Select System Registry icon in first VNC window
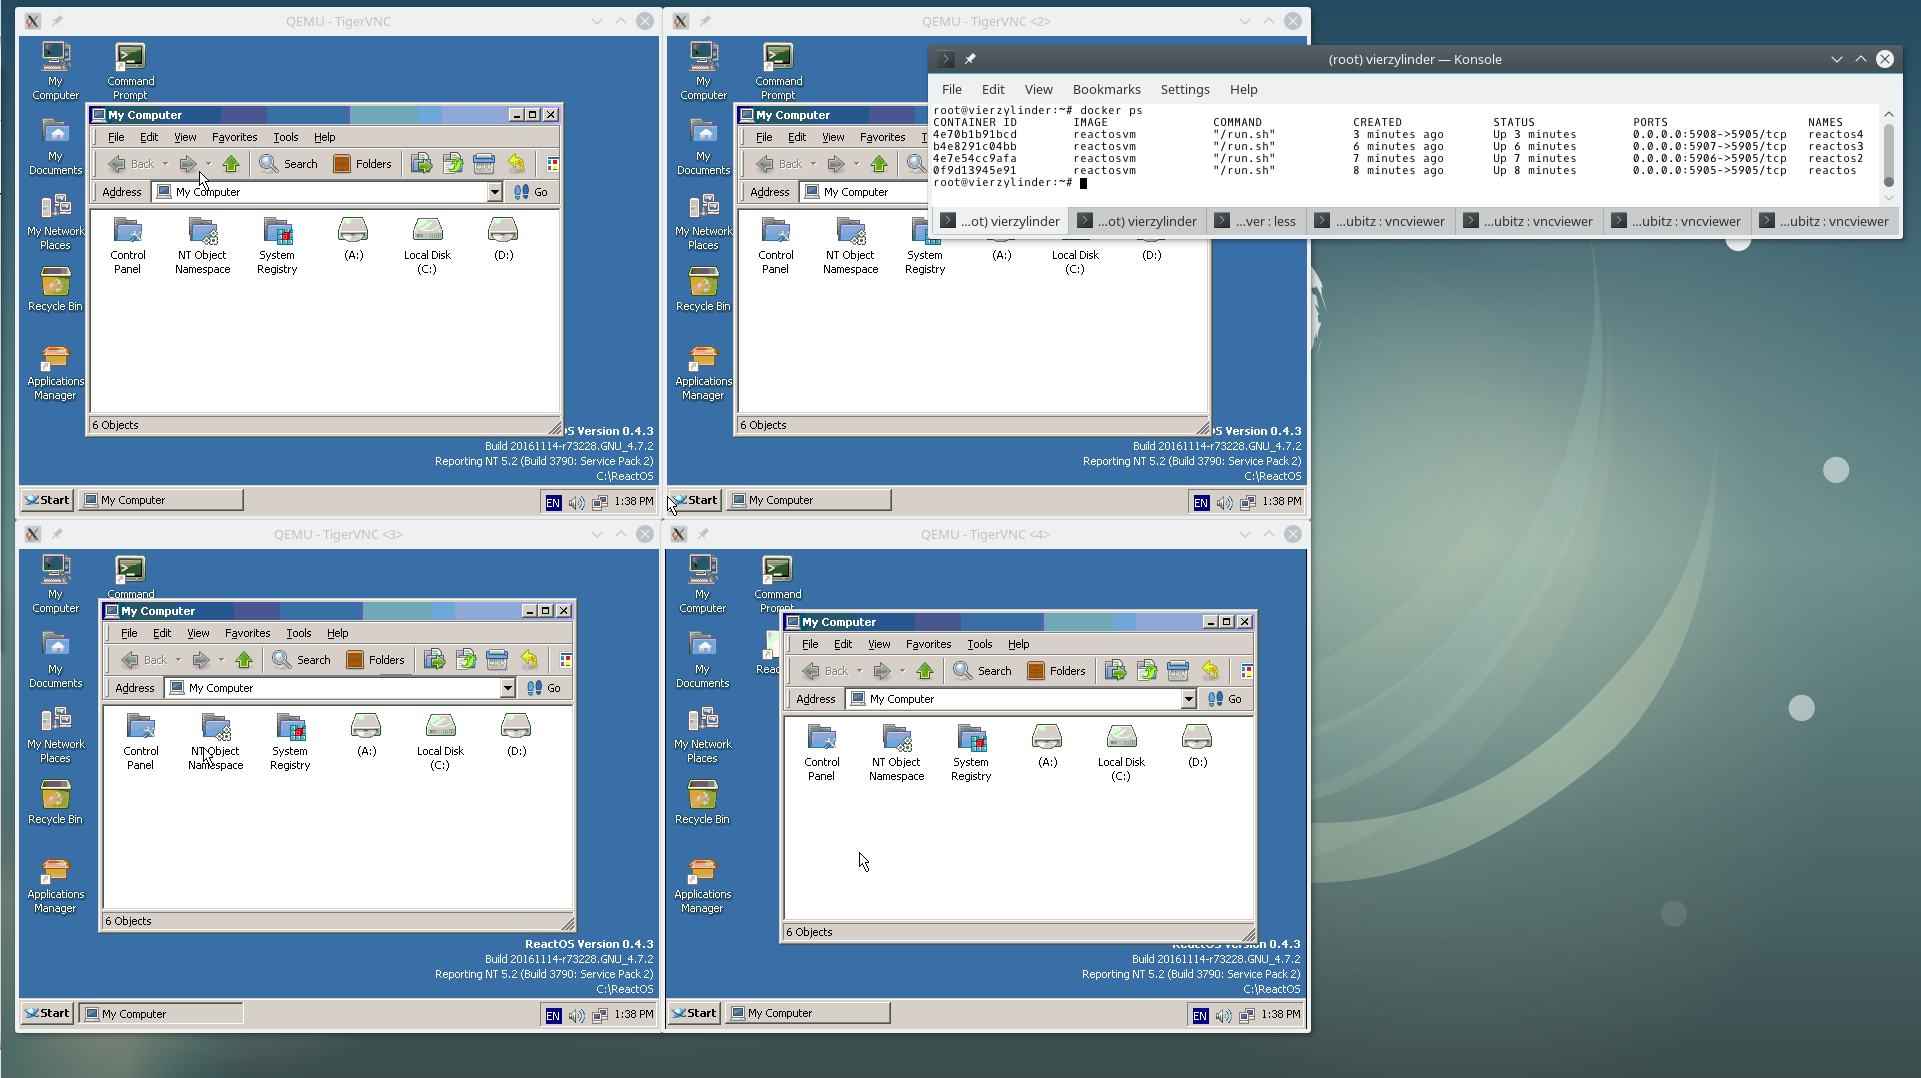 pos(277,245)
